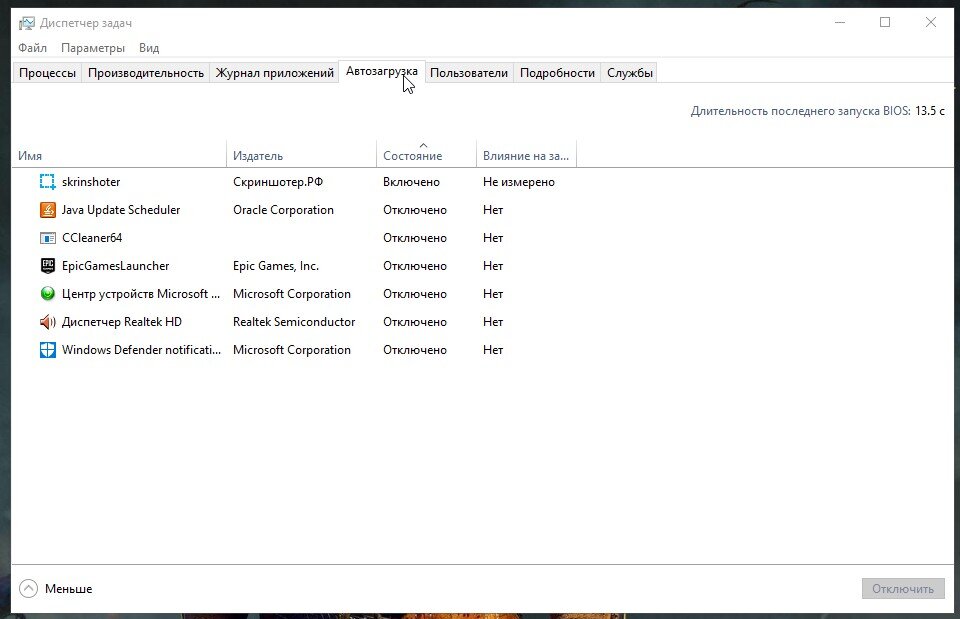Click the BIOS time value 13.5 с
Screen dimensions: 960x619
point(930,111)
